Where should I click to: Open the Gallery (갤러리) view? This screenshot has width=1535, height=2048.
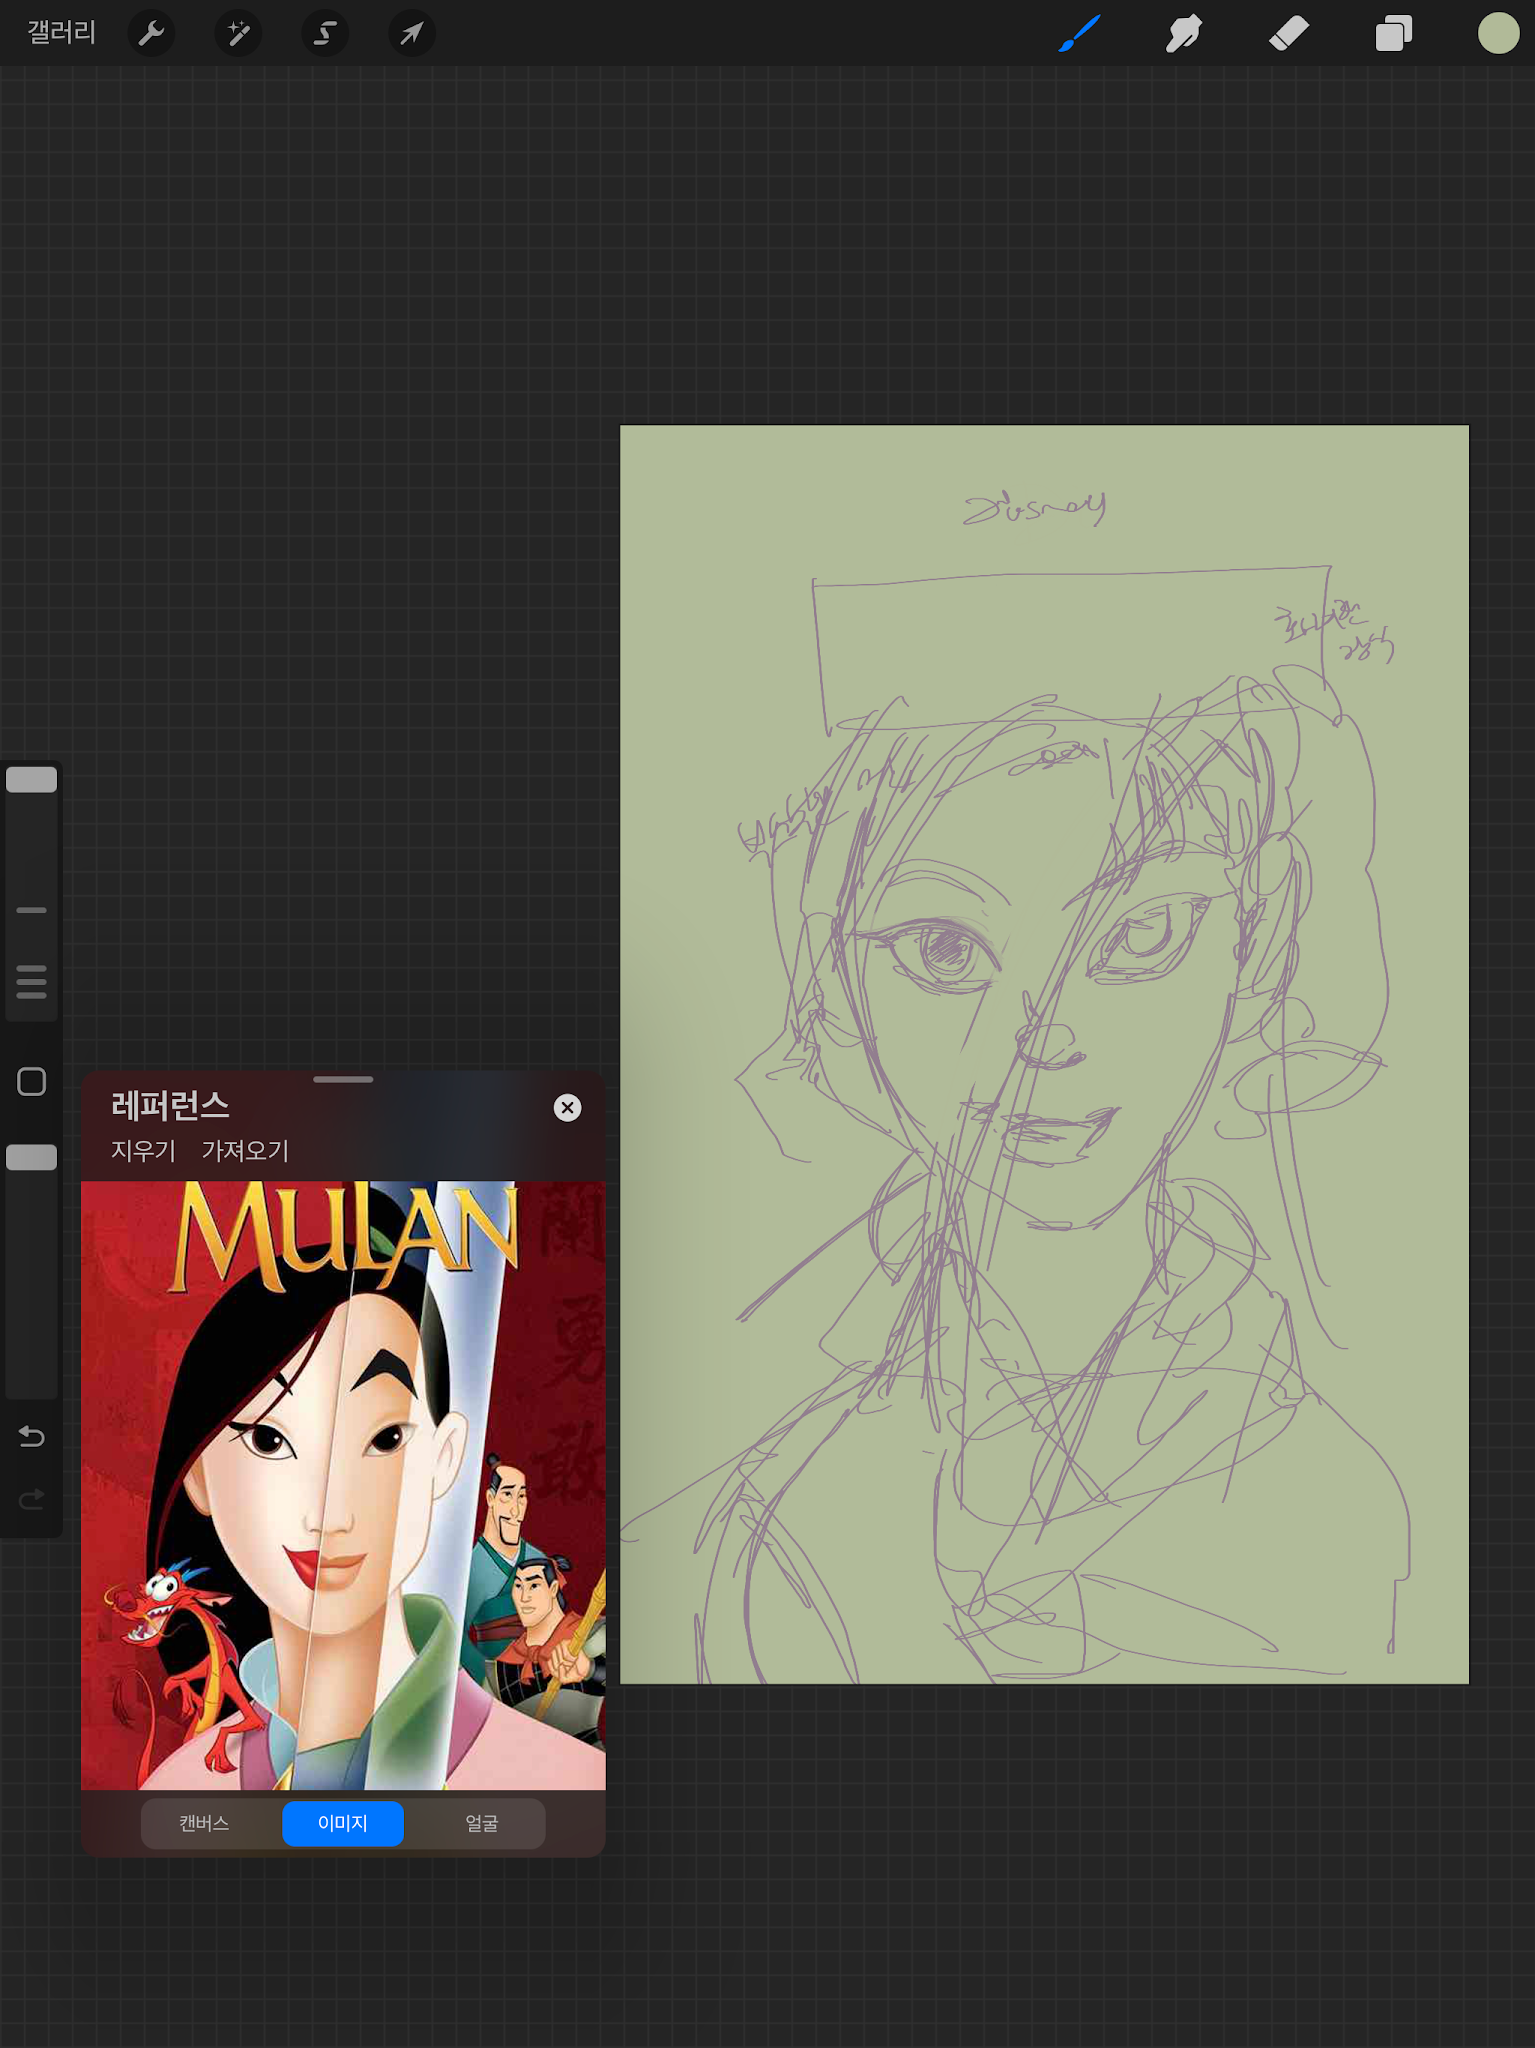[x=61, y=33]
